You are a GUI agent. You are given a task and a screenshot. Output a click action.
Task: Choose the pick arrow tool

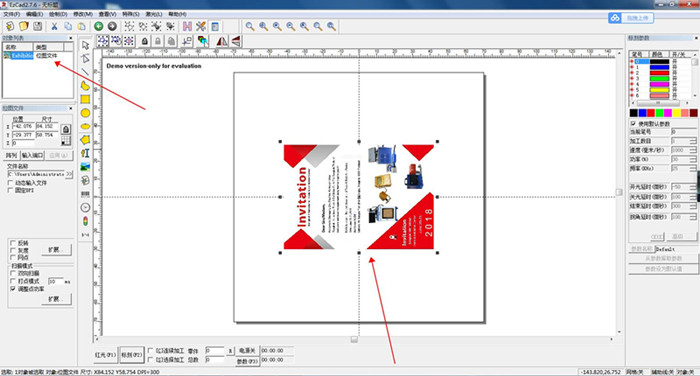click(85, 45)
